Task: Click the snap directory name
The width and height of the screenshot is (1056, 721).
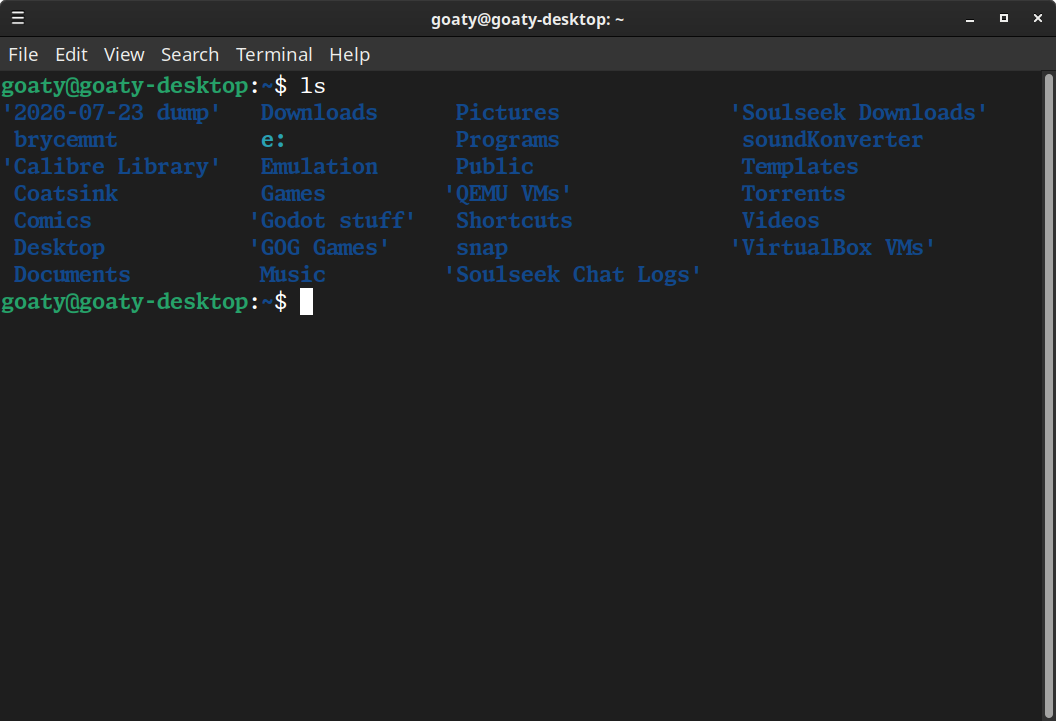Action: click(x=482, y=247)
